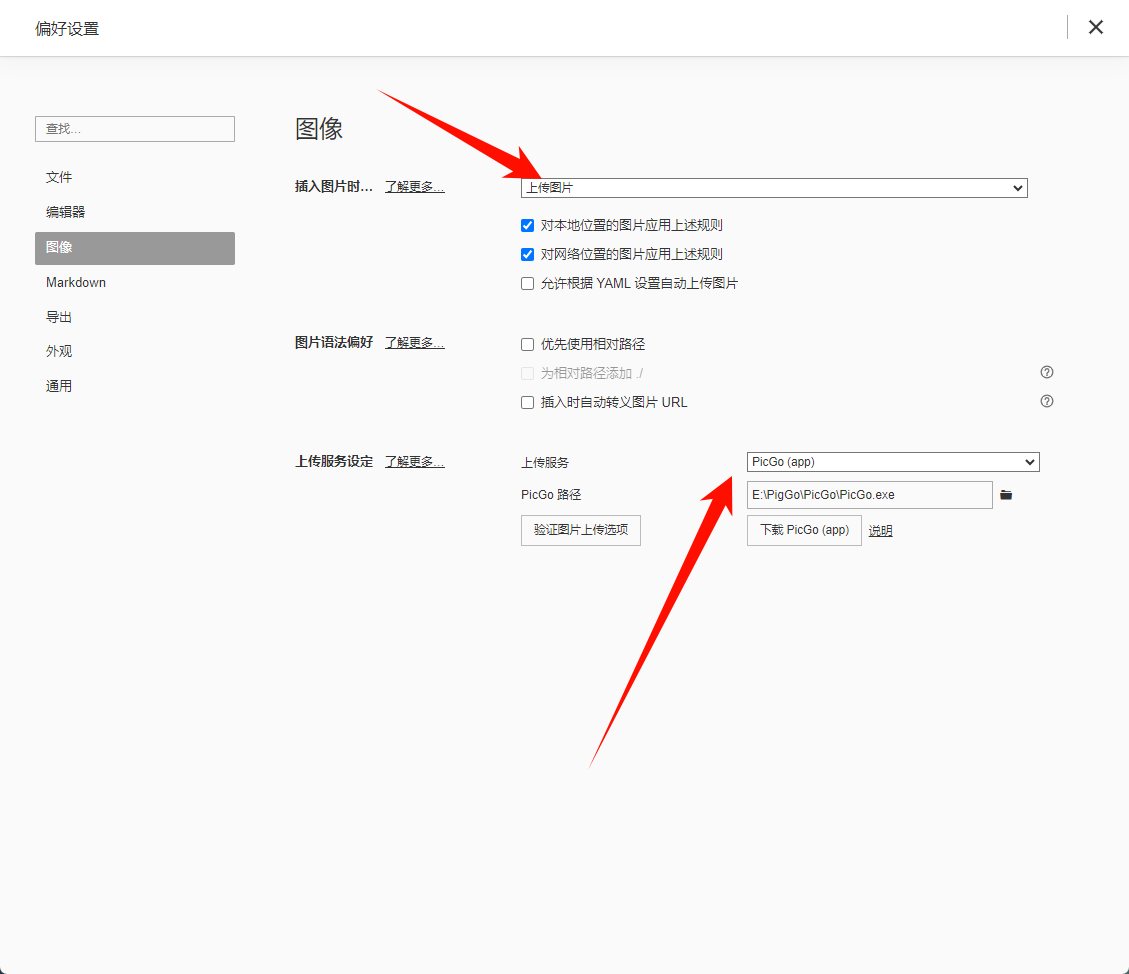Go to 导出 settings section
1129x974 pixels.
(x=59, y=318)
